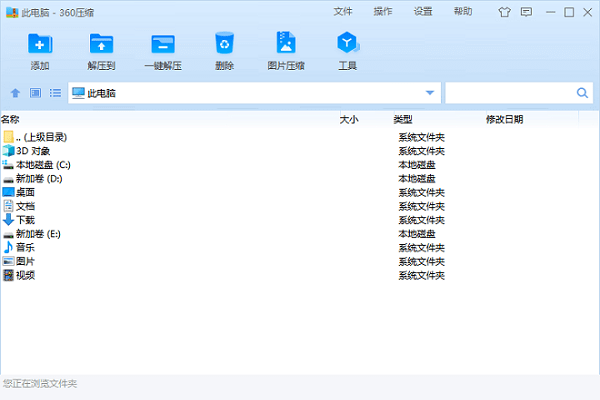Open the 设置 (Settings) menu
Viewport: 600px width, 400px height.
click(x=423, y=12)
